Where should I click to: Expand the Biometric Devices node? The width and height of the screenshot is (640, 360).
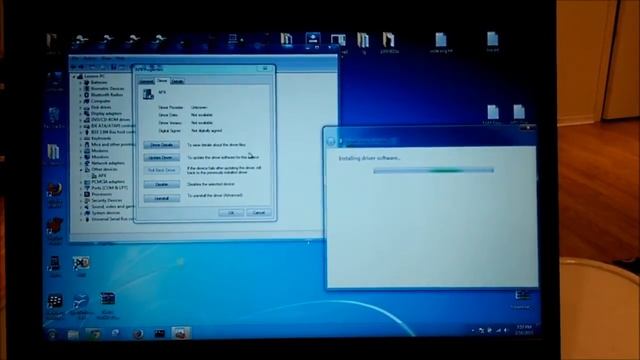click(x=81, y=89)
